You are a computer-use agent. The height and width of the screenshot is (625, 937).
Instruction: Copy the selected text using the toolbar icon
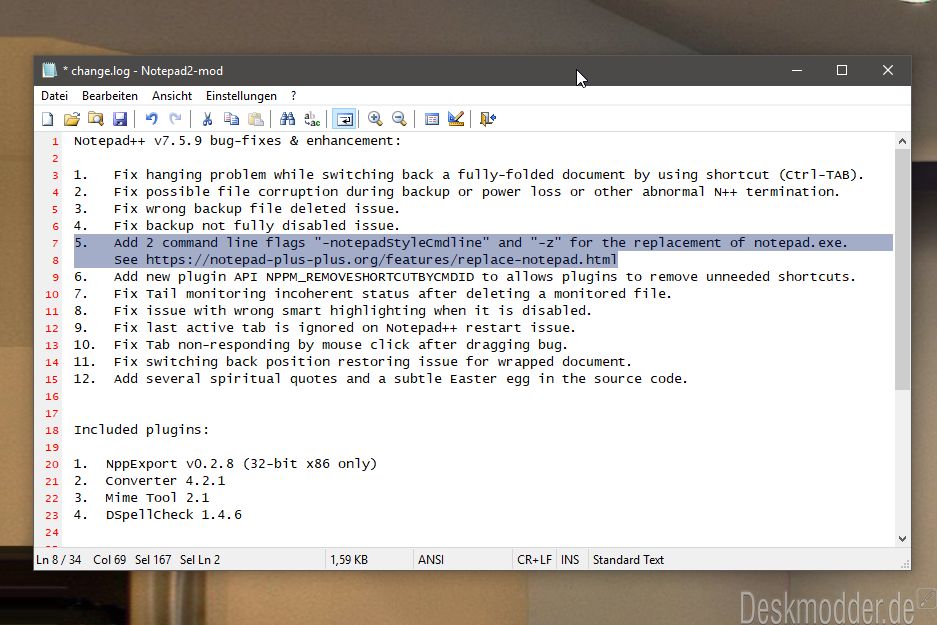231,119
